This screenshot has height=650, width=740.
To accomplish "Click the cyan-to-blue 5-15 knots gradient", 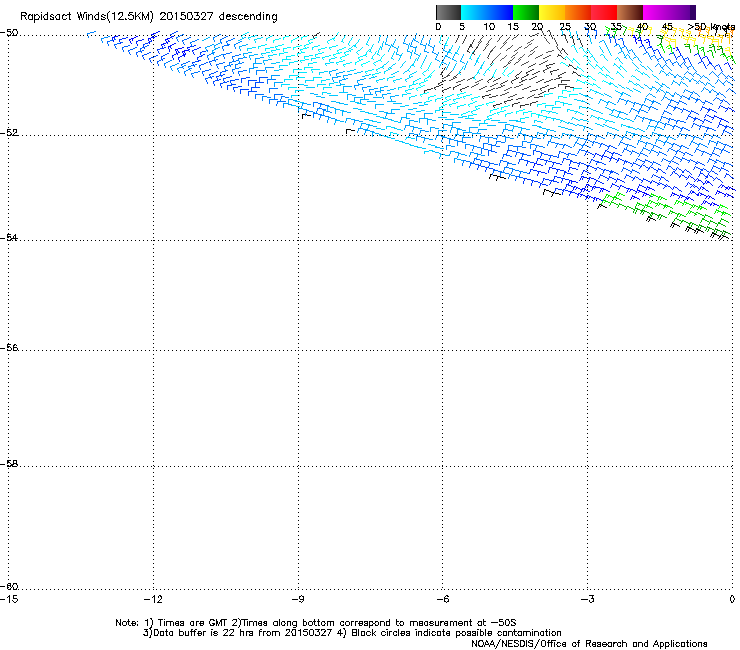I will [x=487, y=12].
